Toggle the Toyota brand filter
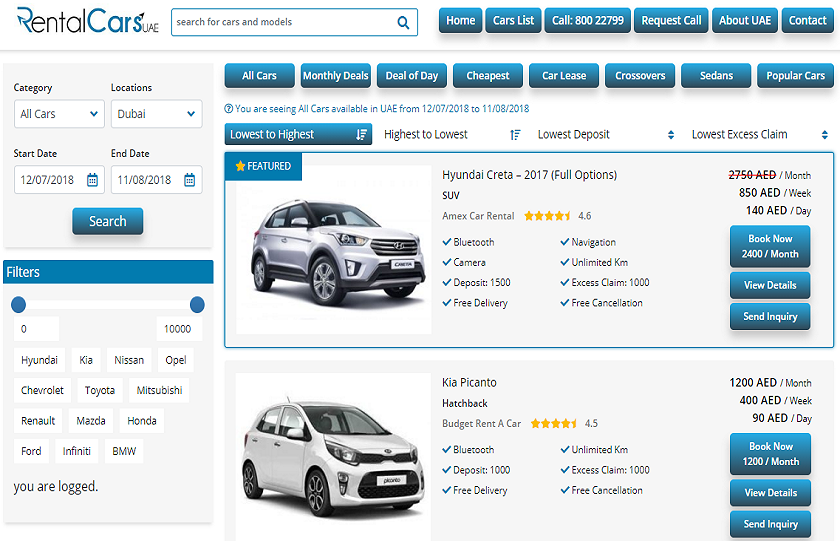The width and height of the screenshot is (840, 541). [x=100, y=391]
